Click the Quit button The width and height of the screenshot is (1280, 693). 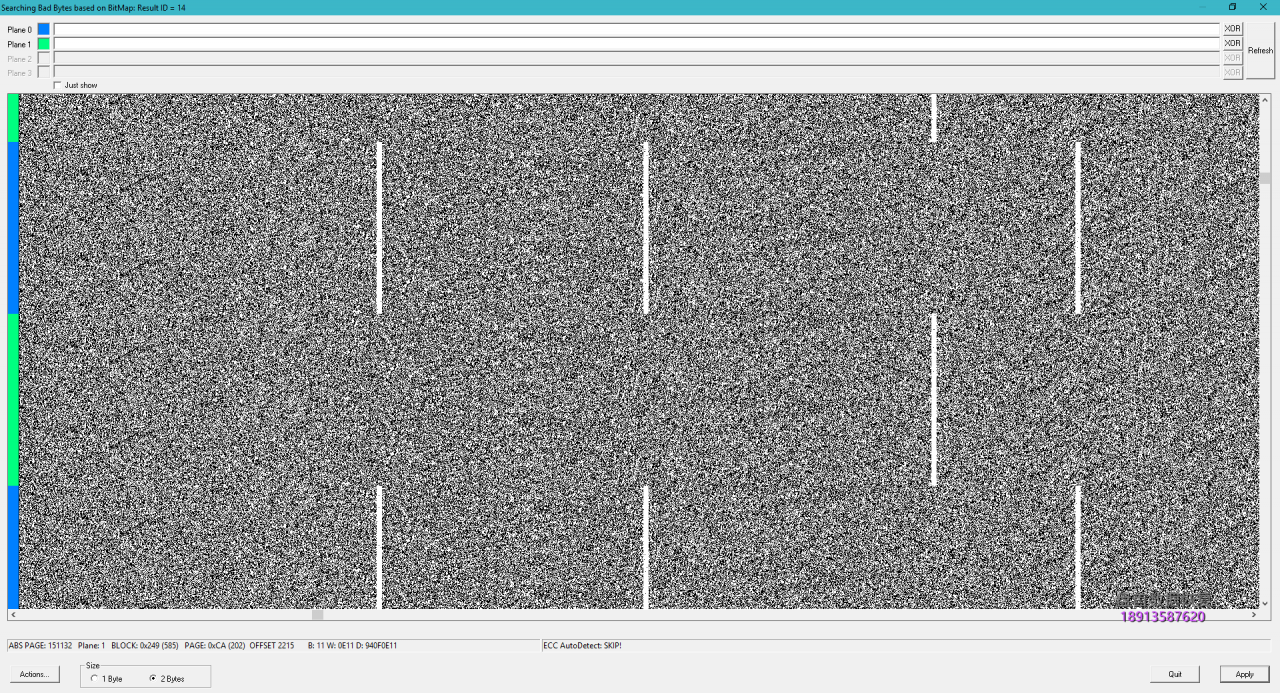click(1175, 674)
